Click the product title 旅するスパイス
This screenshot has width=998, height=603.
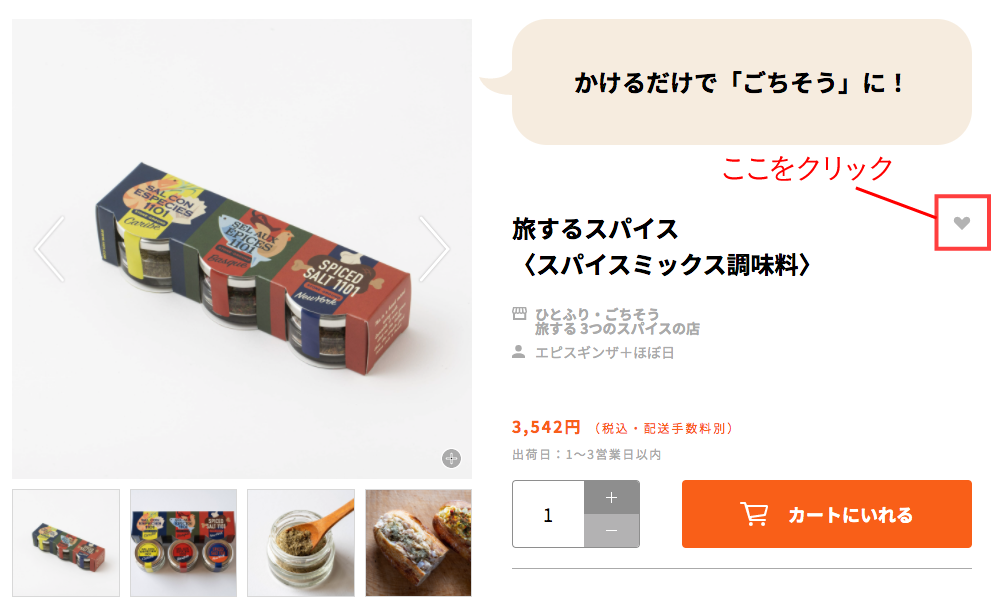595,229
